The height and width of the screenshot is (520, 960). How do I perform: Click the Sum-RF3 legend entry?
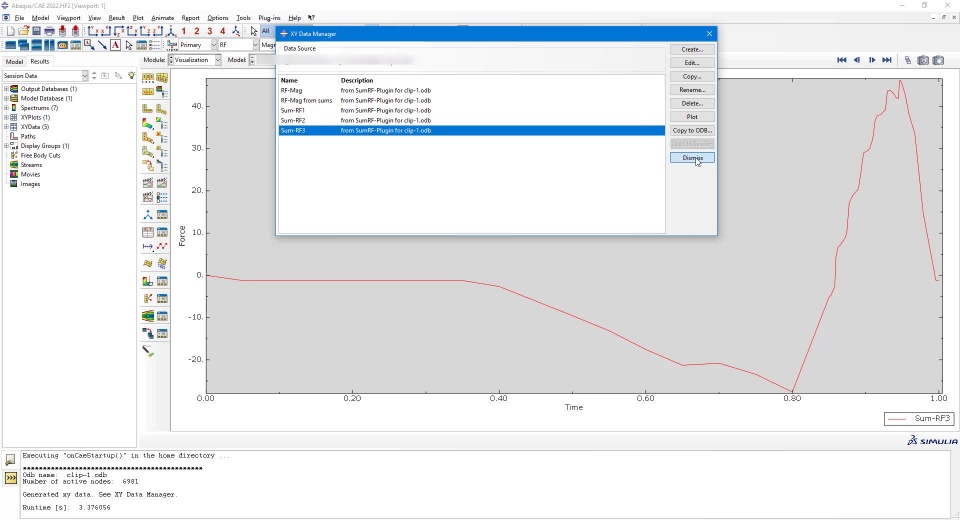click(918, 419)
